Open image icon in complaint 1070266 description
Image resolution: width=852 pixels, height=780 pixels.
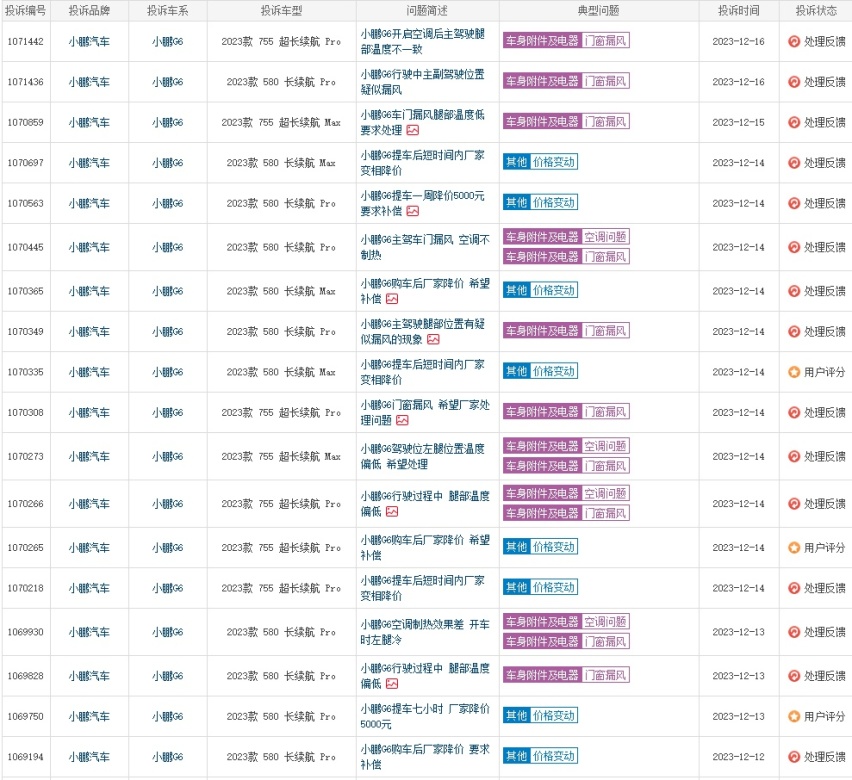pos(392,511)
